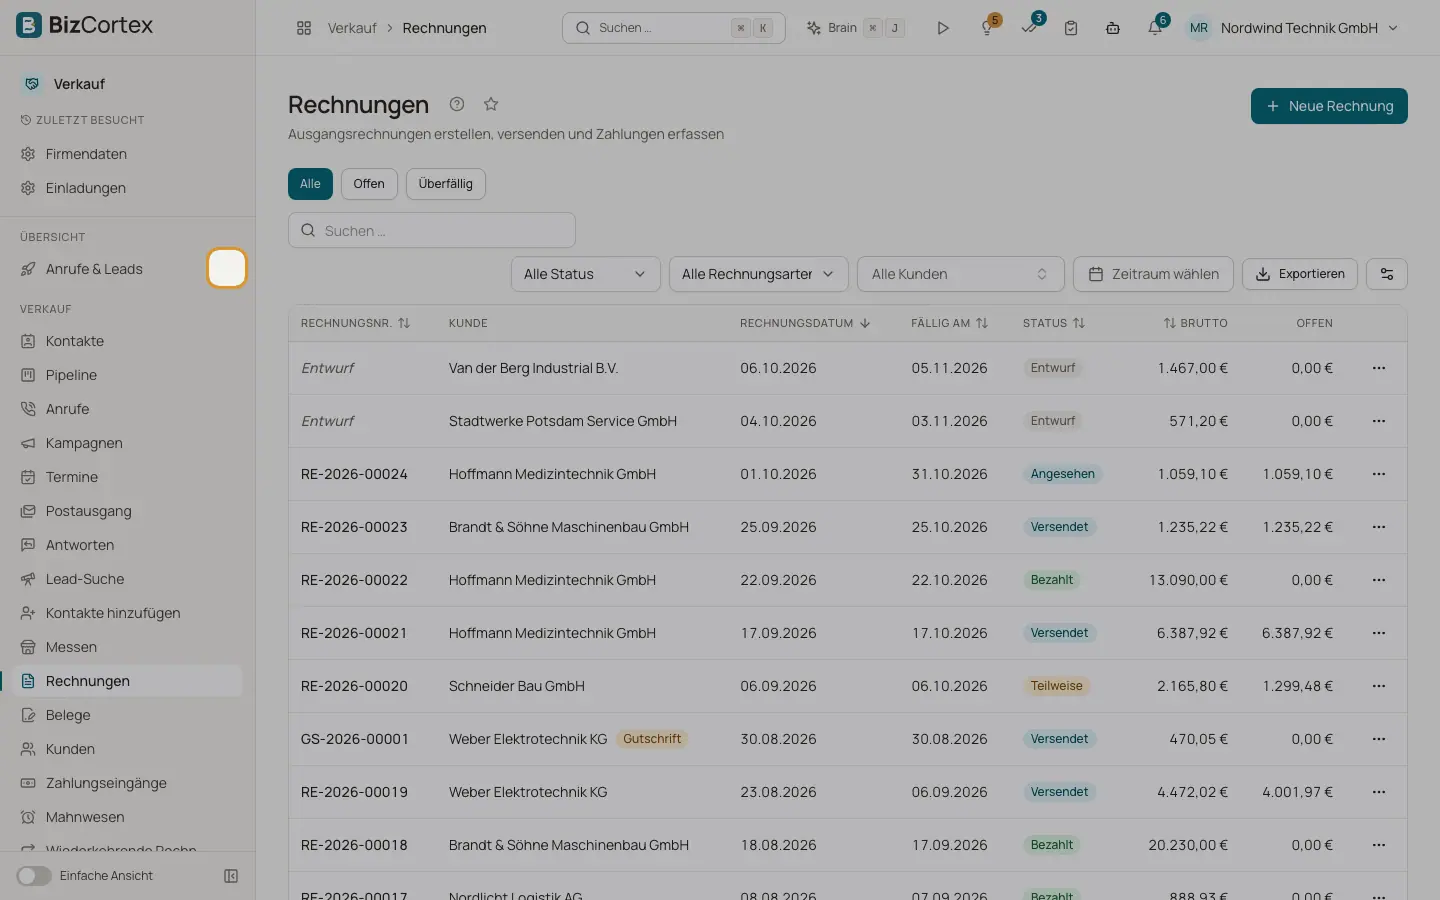Open row actions for RE-2026-00022
Image resolution: width=1440 pixels, height=900 pixels.
tap(1379, 580)
